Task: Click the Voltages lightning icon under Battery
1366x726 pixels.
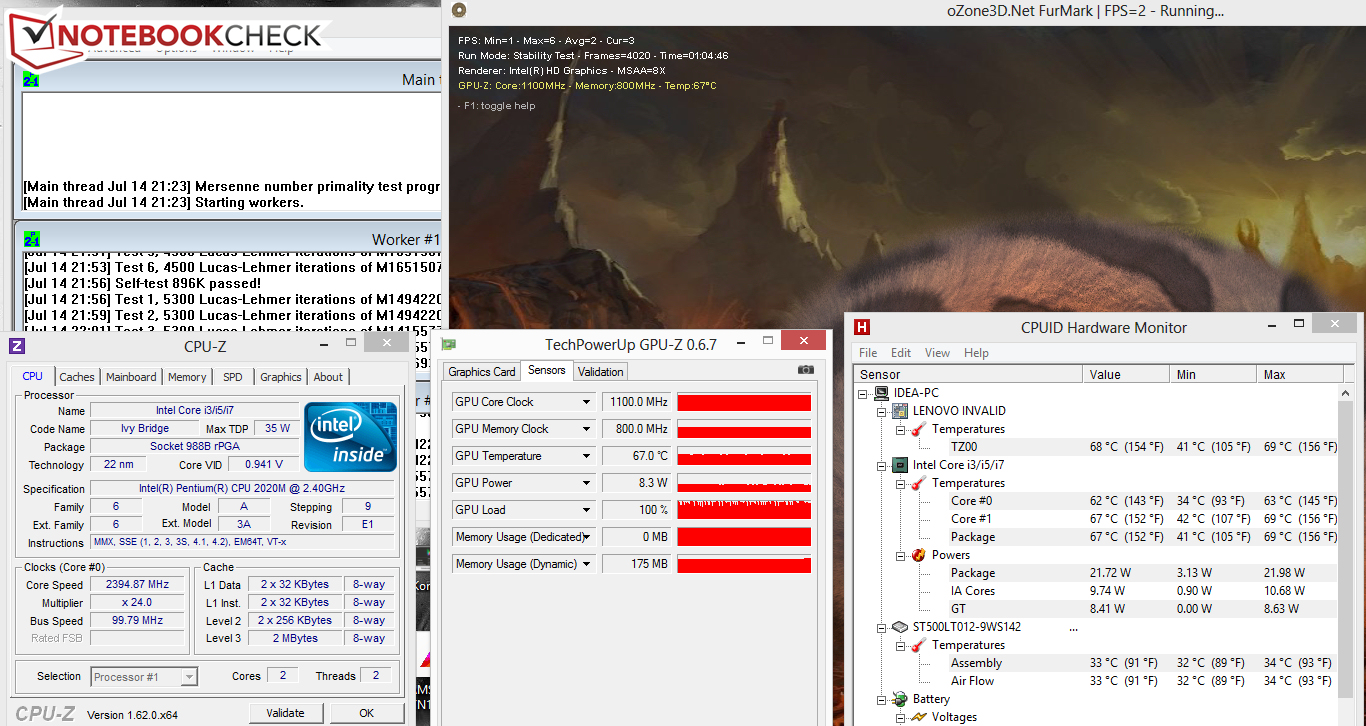Action: [x=918, y=717]
